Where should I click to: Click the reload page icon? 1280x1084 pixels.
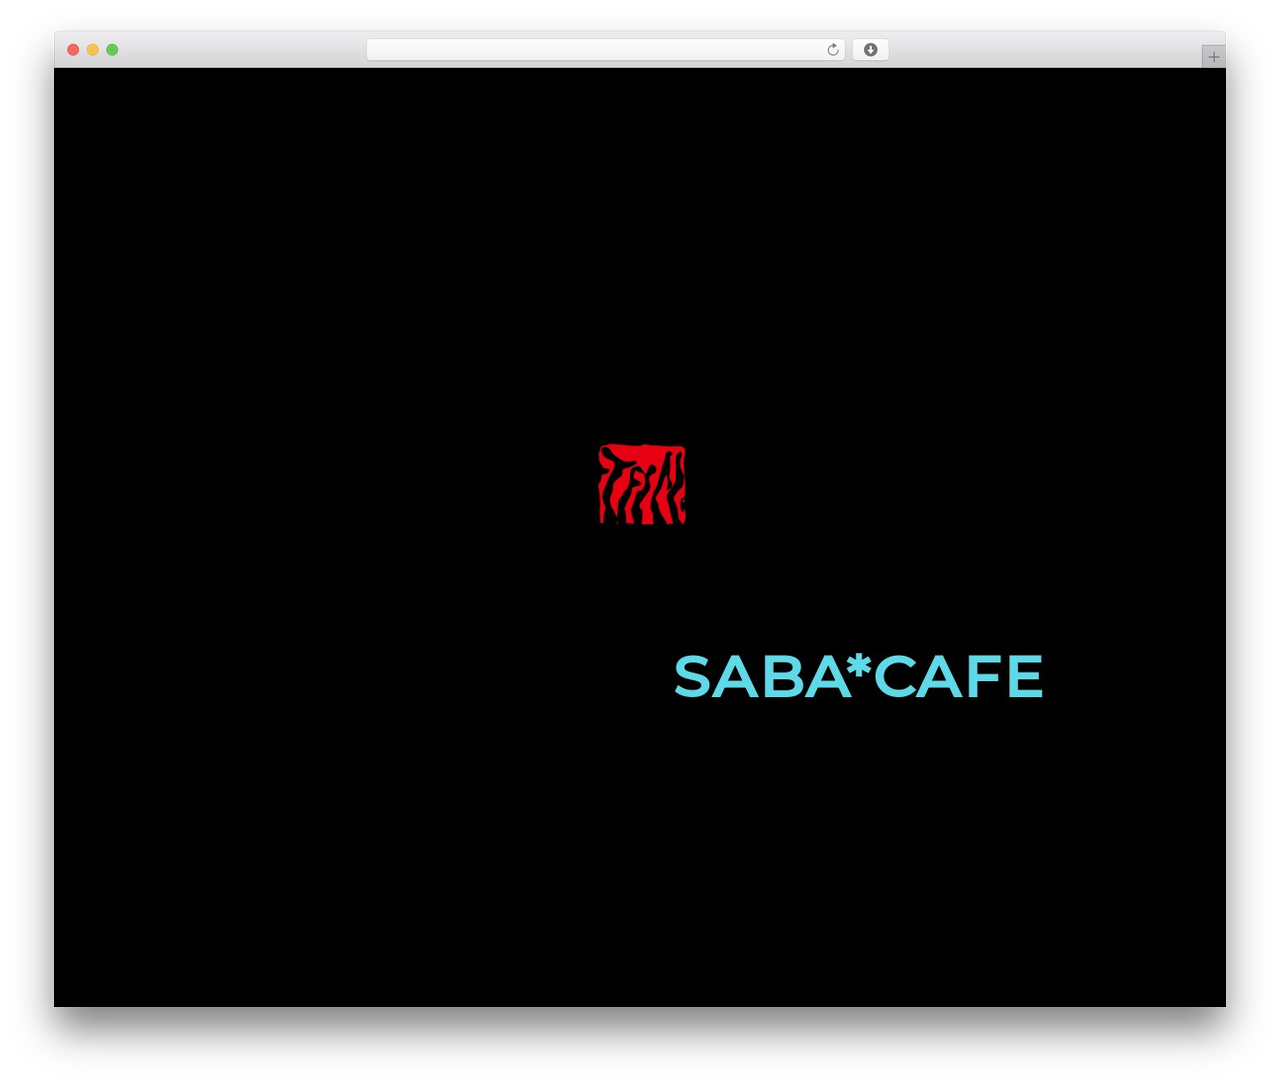(x=832, y=50)
